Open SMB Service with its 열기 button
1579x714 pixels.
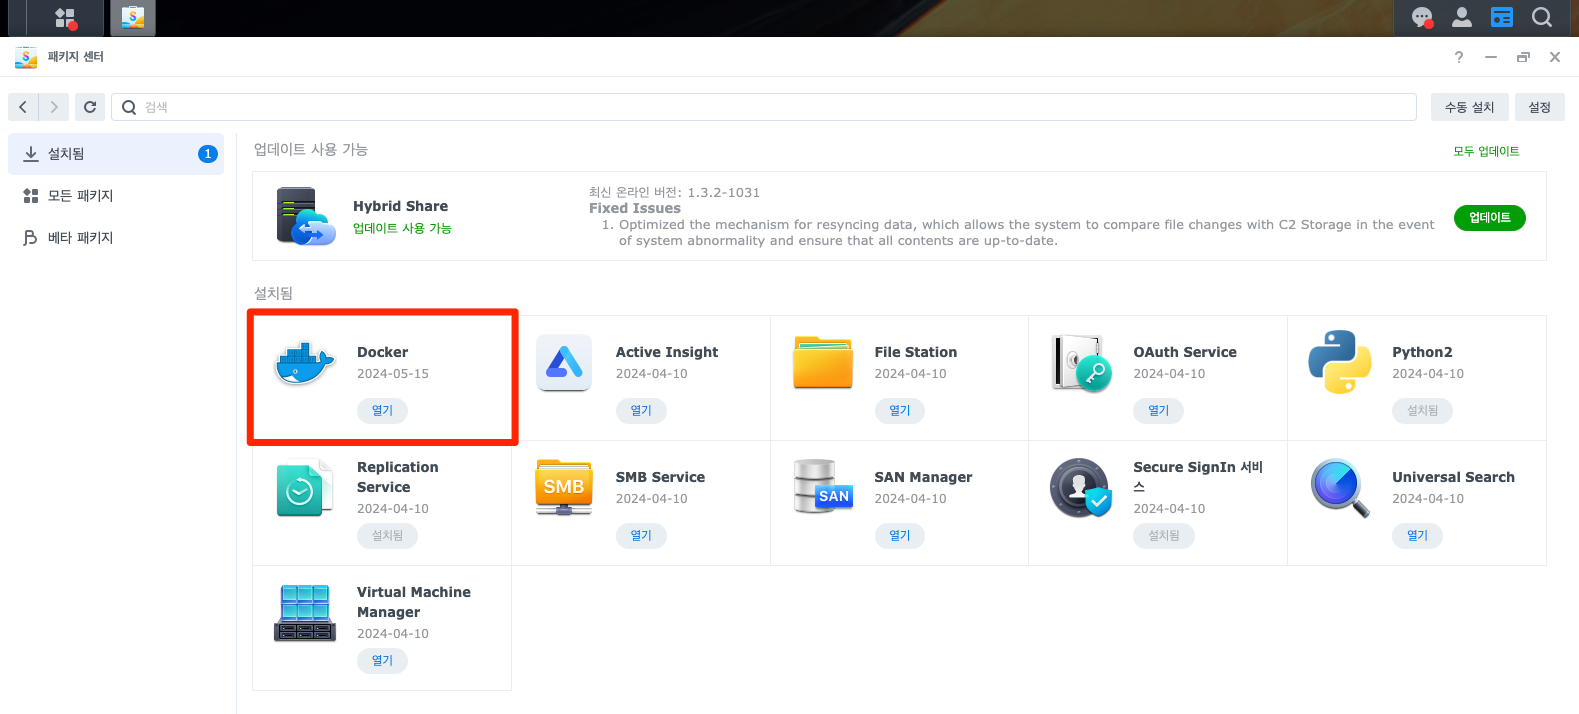point(641,535)
